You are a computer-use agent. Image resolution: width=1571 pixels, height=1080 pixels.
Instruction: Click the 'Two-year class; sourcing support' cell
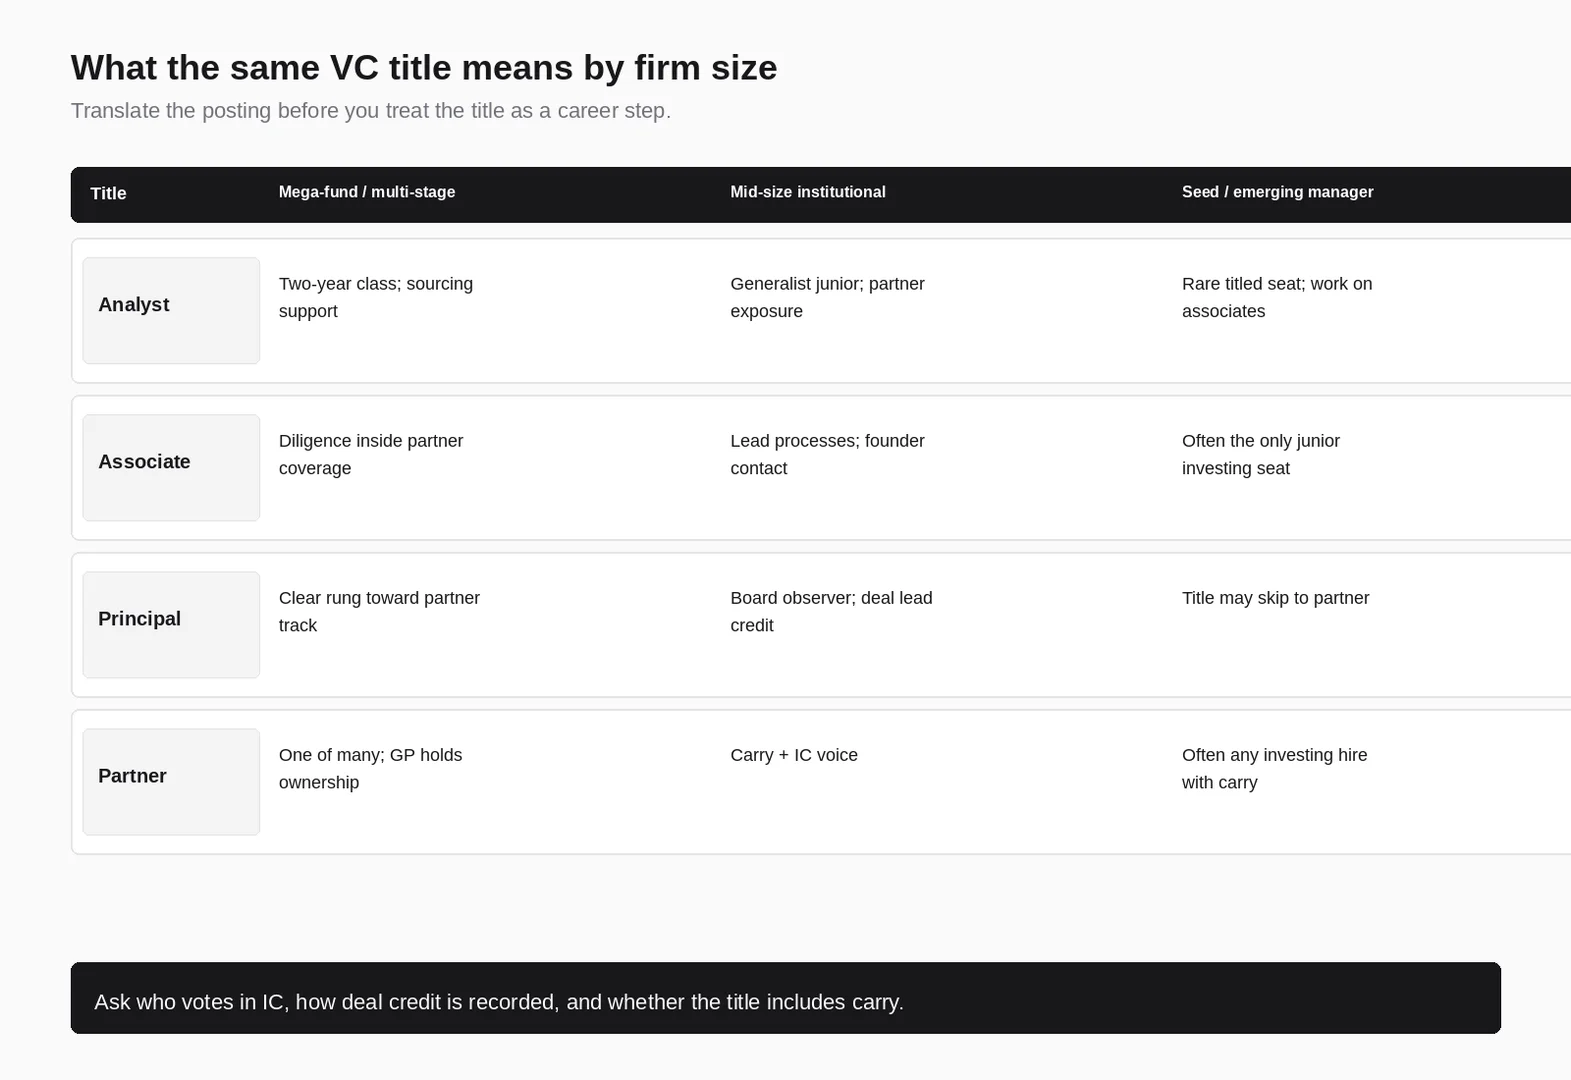pos(376,297)
